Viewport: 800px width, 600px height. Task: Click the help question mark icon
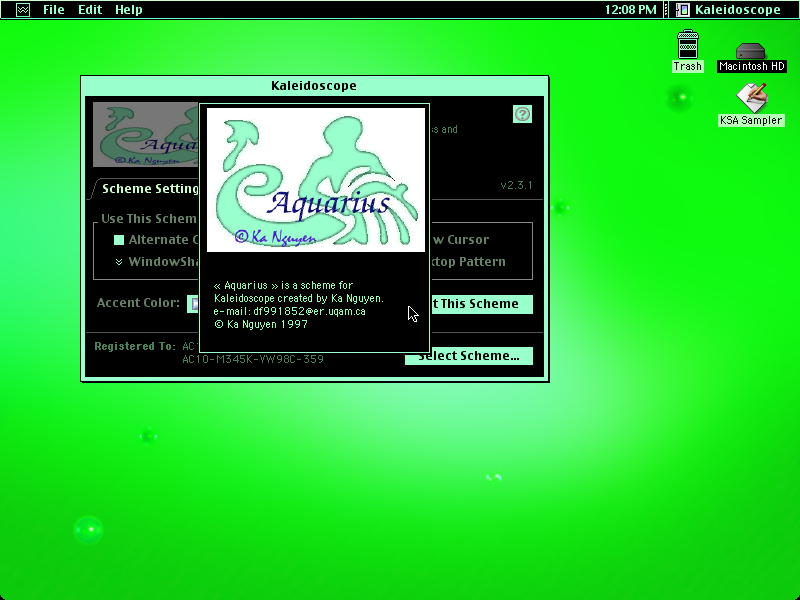tap(522, 114)
